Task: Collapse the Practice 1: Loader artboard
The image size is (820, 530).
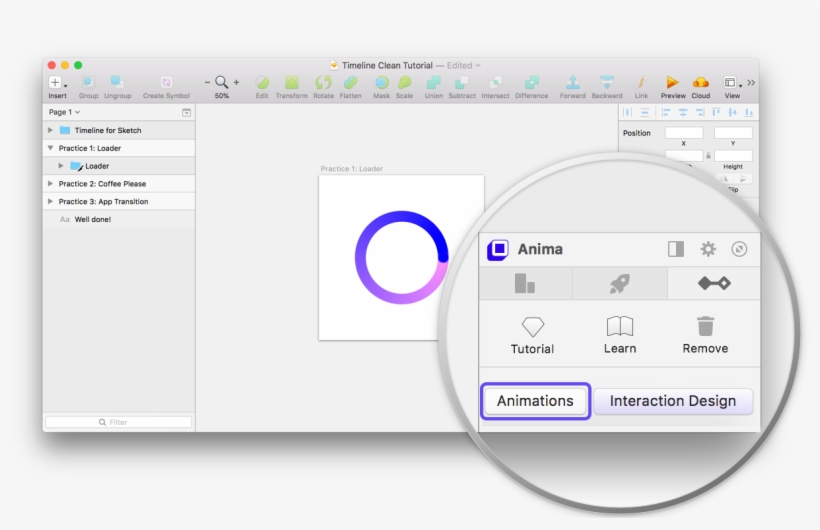Action: [50, 148]
